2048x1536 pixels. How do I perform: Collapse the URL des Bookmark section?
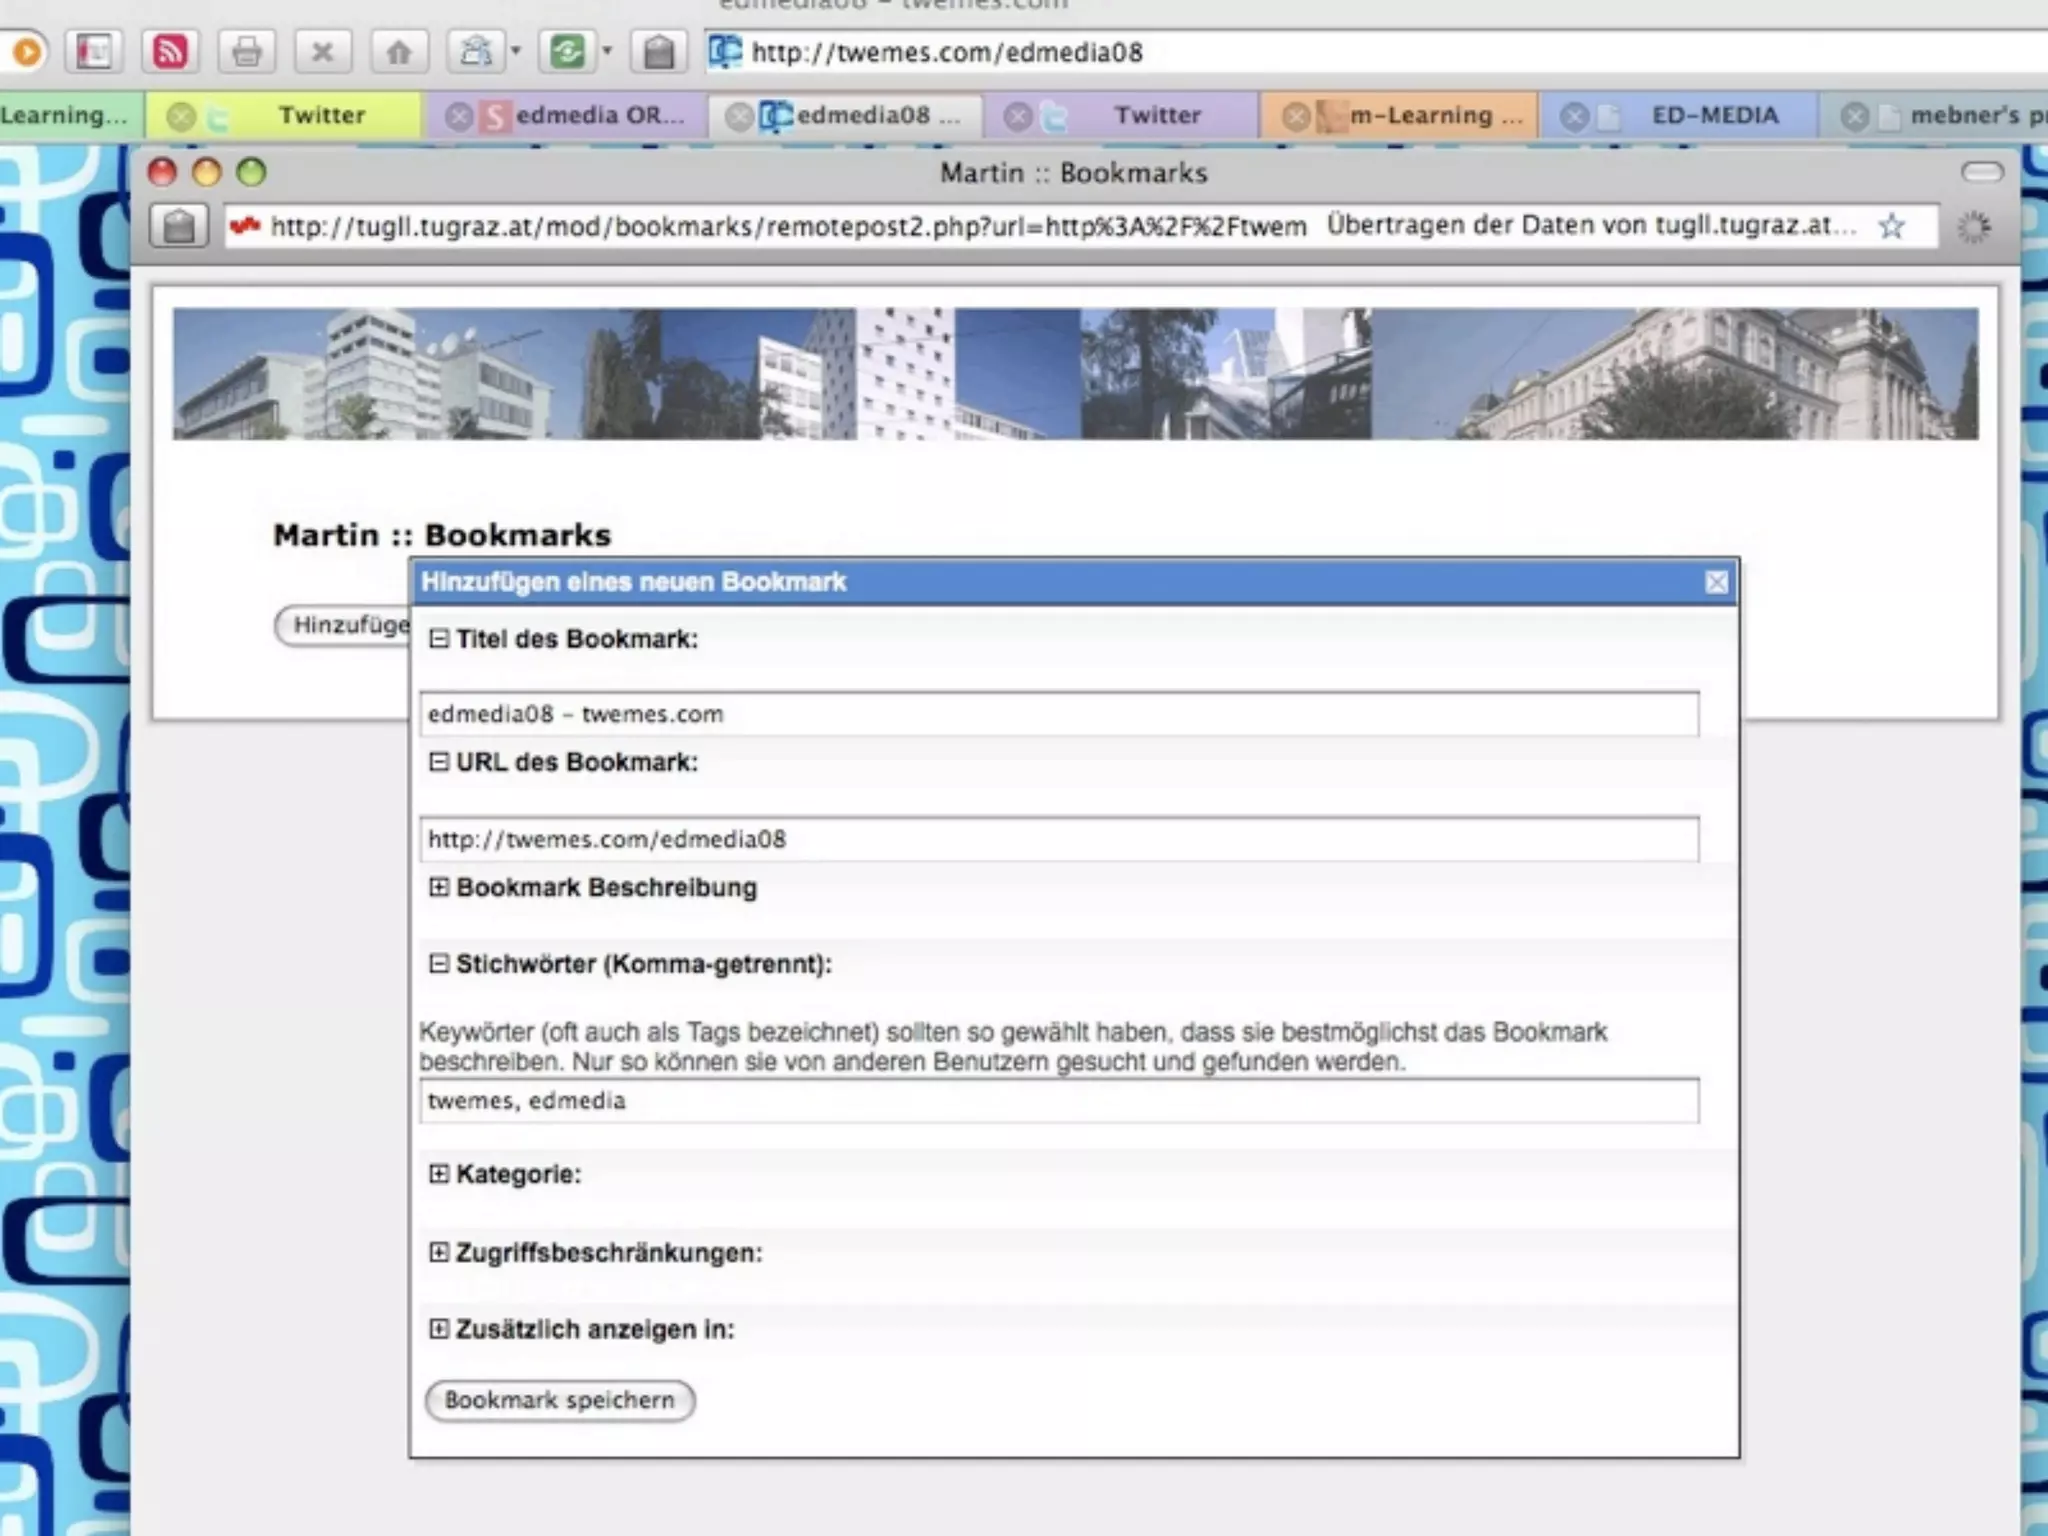pos(438,762)
